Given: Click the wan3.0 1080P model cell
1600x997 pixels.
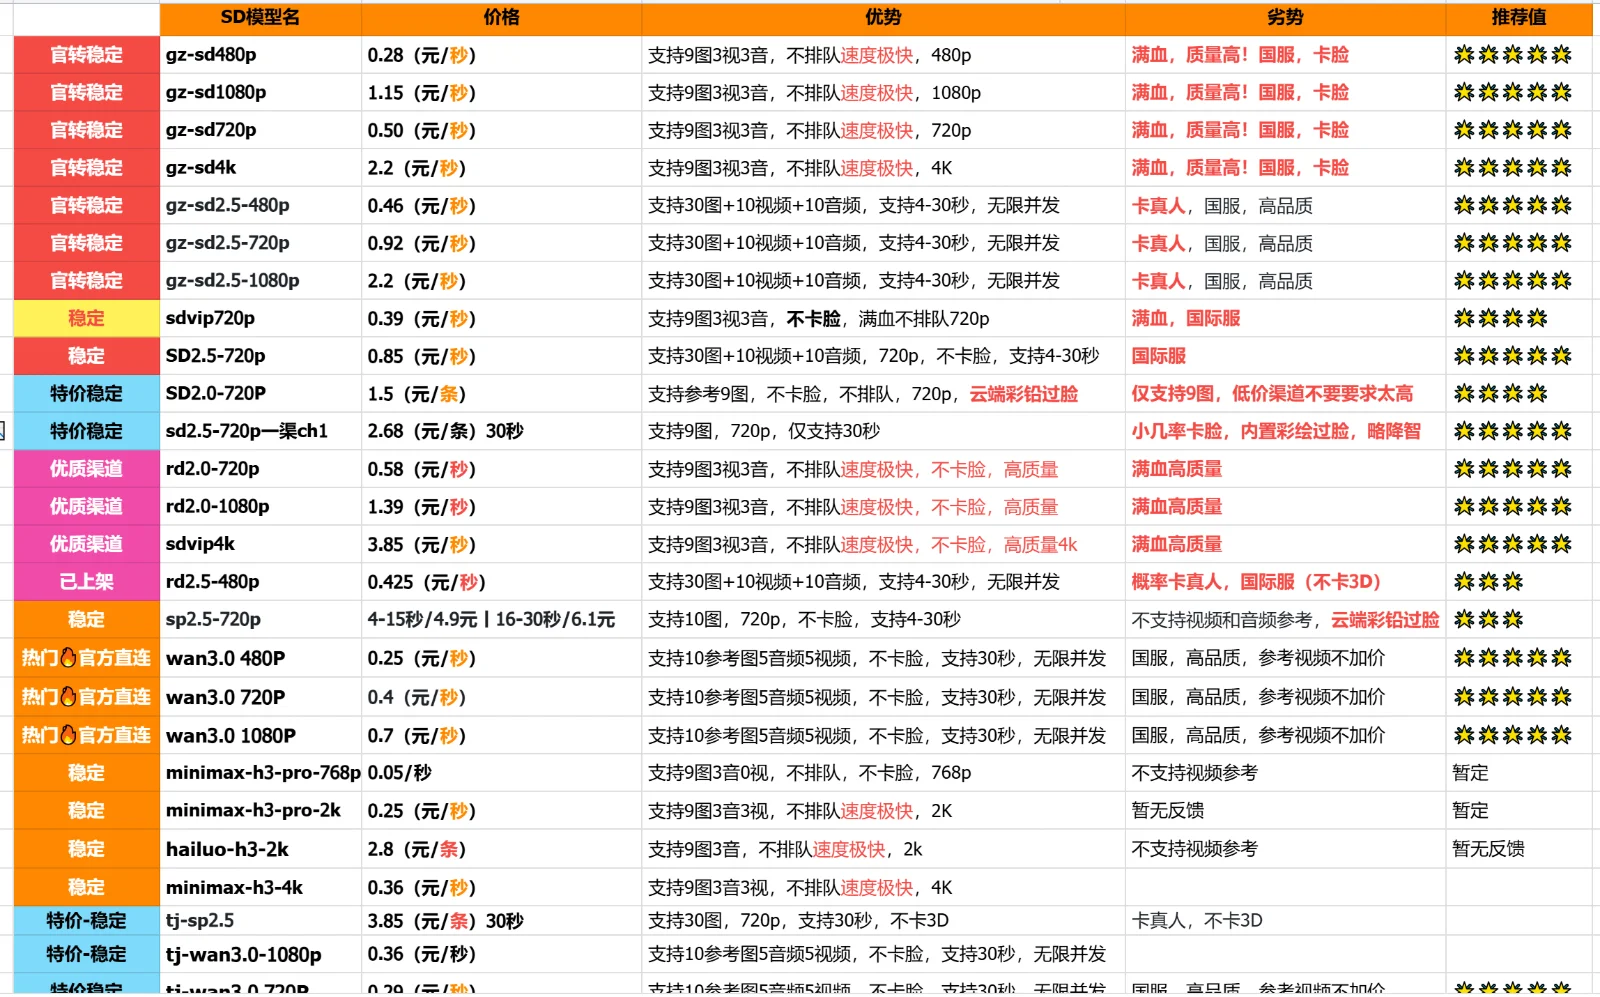Looking at the screenshot, I should (x=260, y=736).
